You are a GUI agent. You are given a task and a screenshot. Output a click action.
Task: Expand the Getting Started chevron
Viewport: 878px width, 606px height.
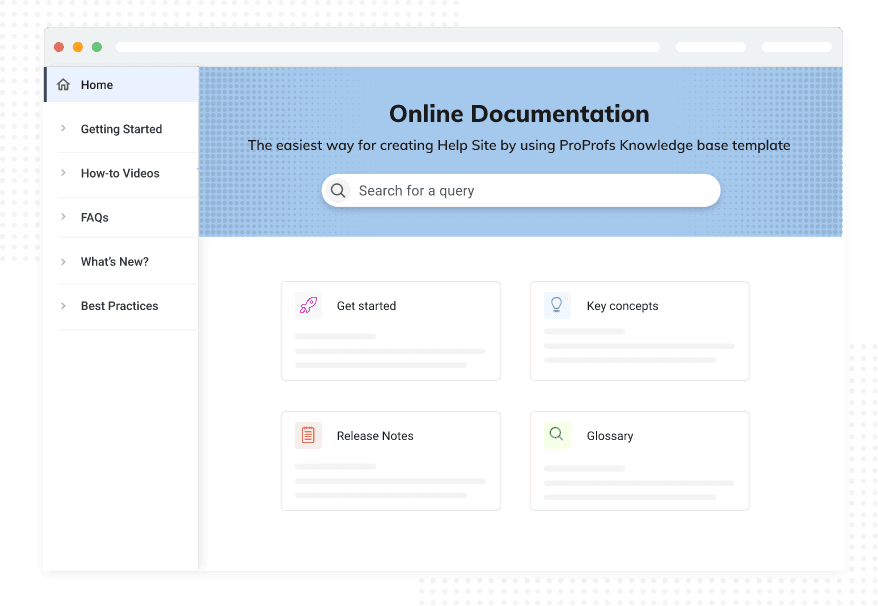[64, 129]
